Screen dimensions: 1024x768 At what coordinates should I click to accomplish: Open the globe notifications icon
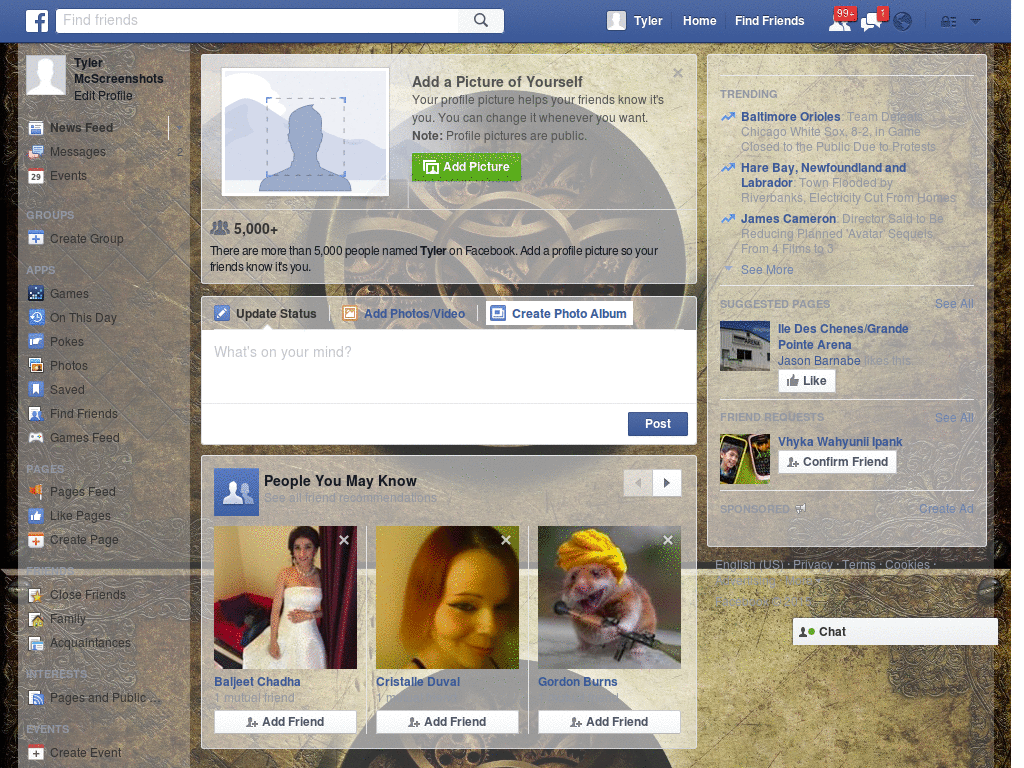(x=903, y=22)
